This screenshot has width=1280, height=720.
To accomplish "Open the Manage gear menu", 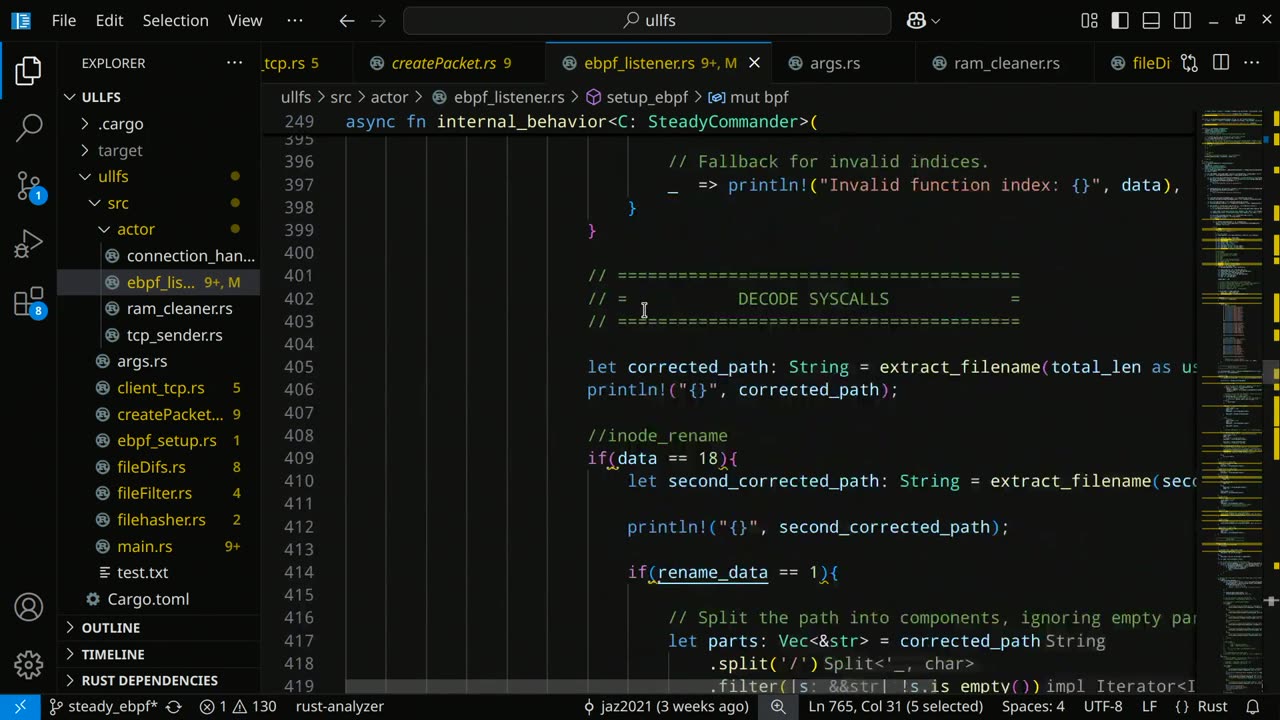I will pyautogui.click(x=29, y=663).
